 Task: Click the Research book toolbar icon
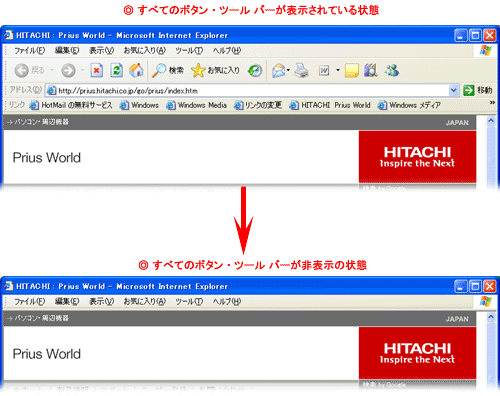point(371,70)
